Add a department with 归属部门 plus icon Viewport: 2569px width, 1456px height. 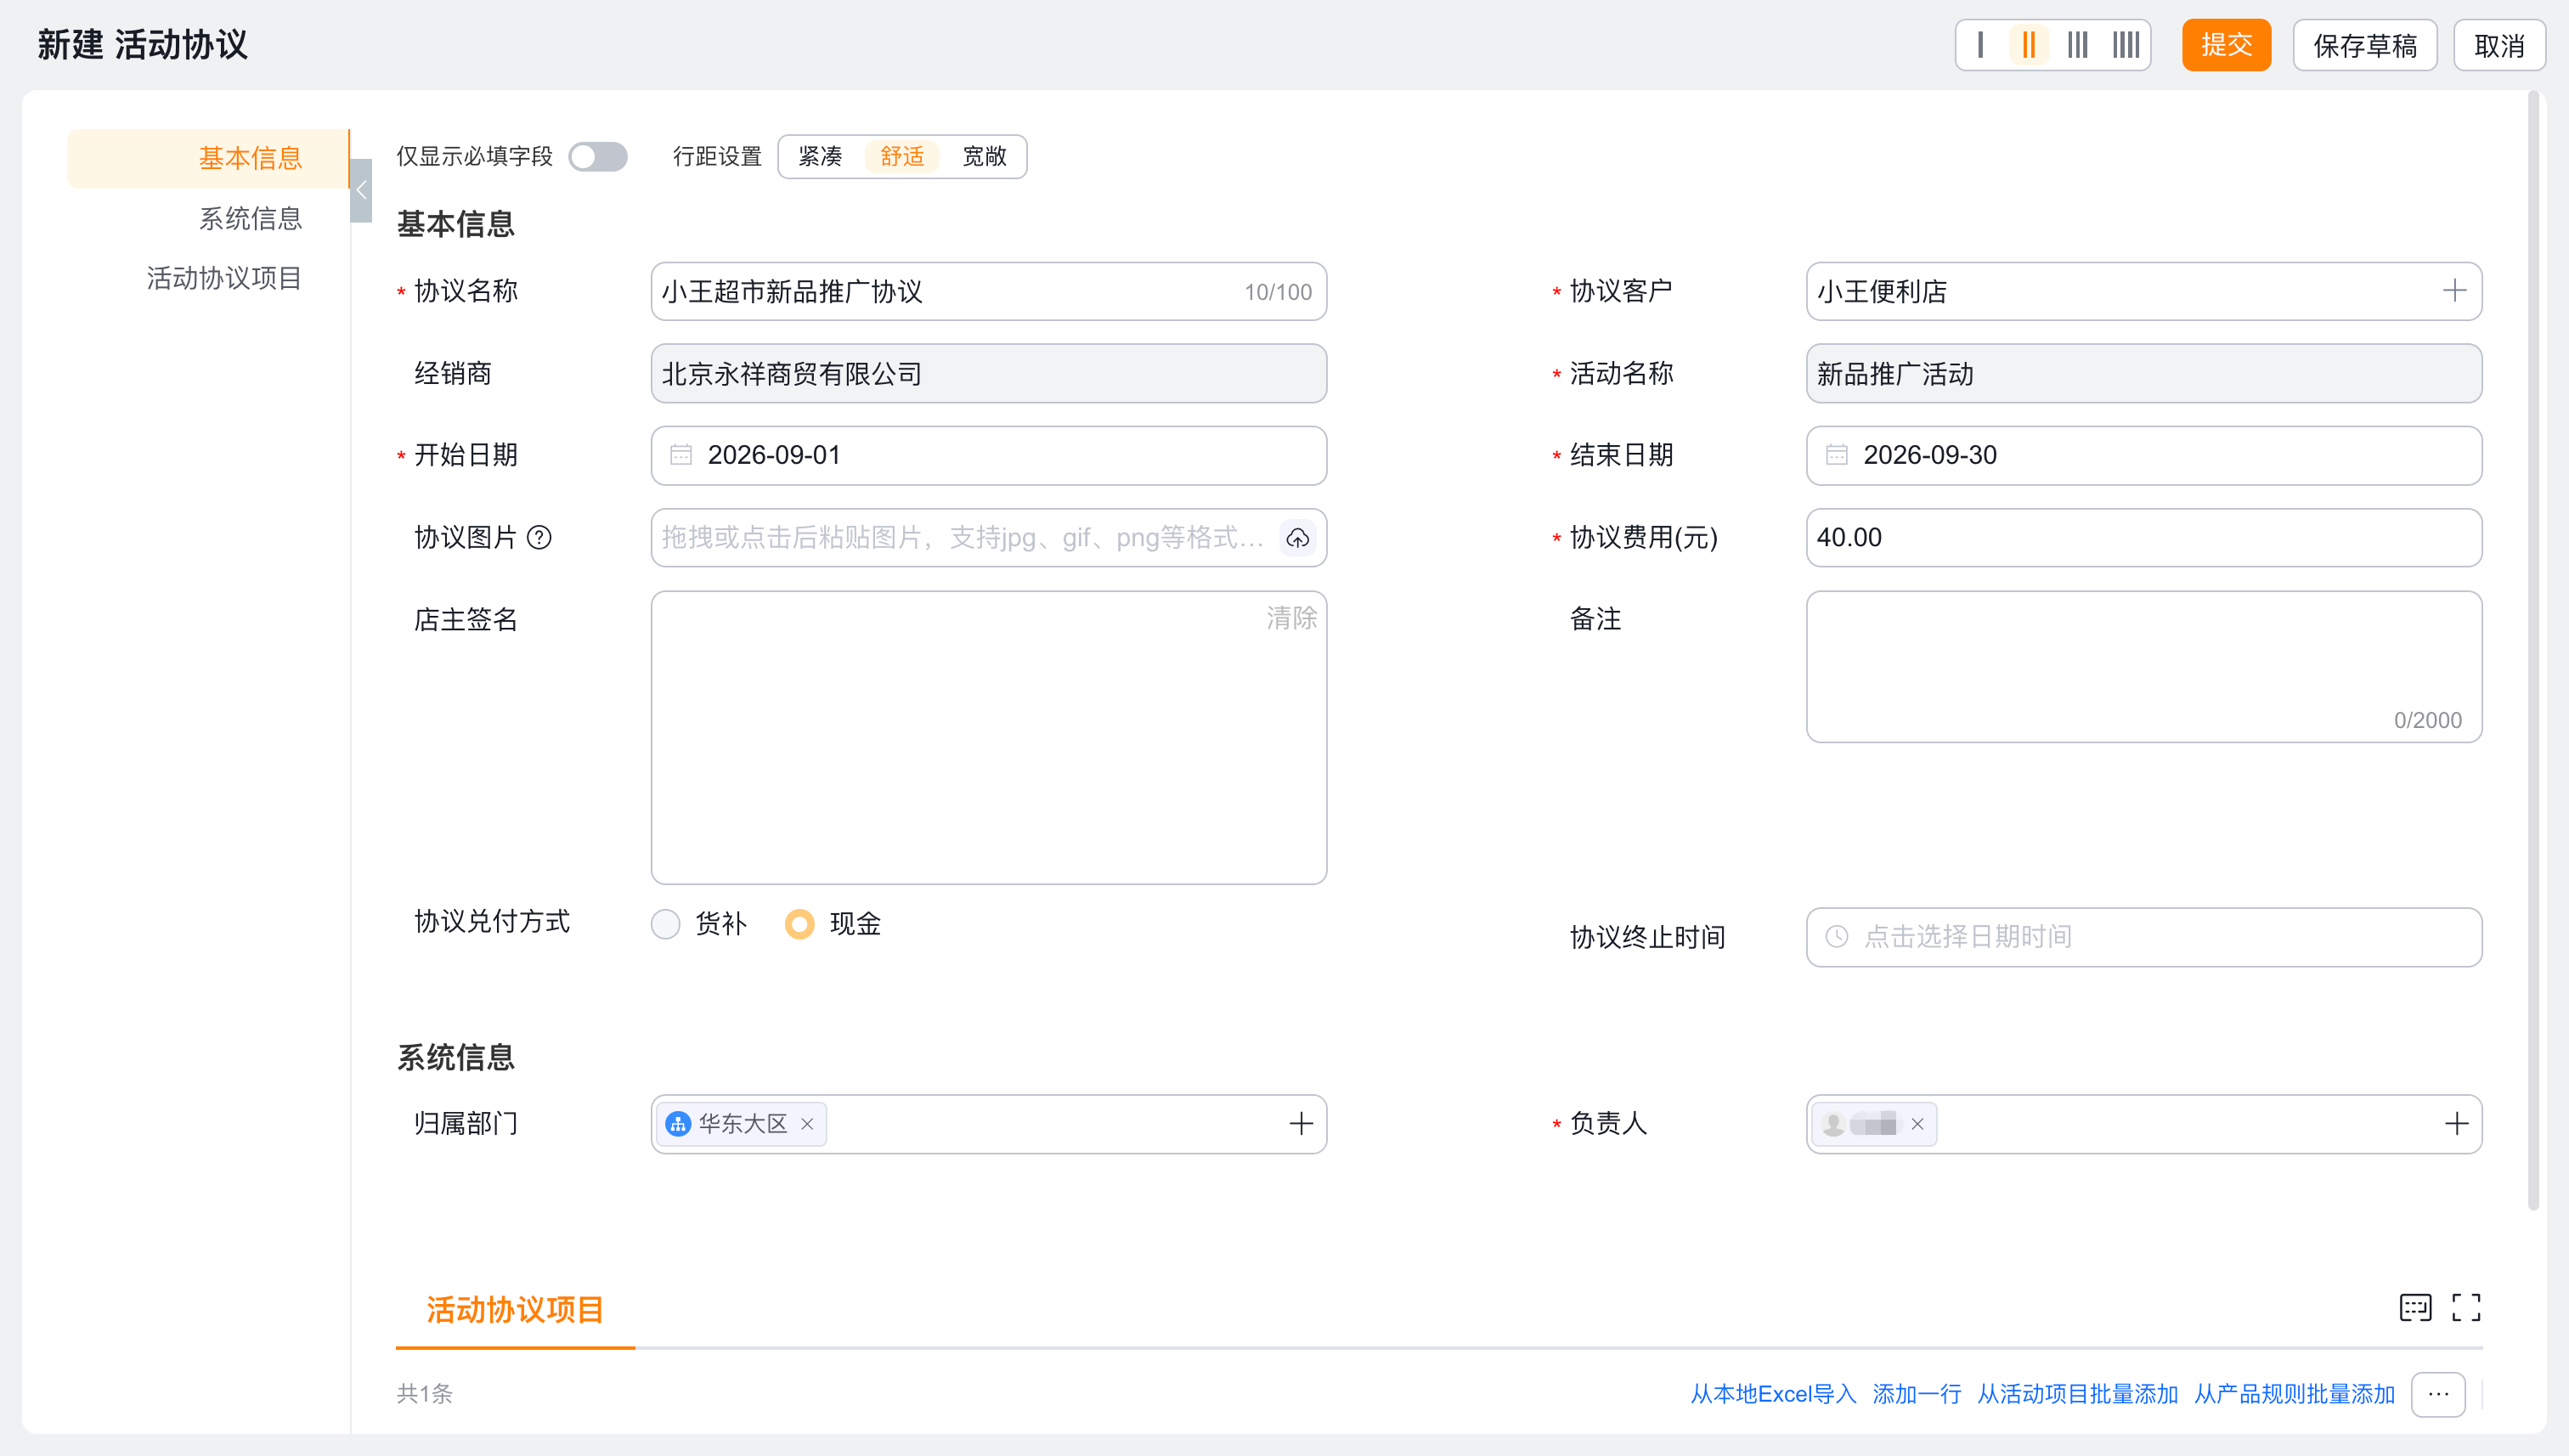pyautogui.click(x=1301, y=1124)
